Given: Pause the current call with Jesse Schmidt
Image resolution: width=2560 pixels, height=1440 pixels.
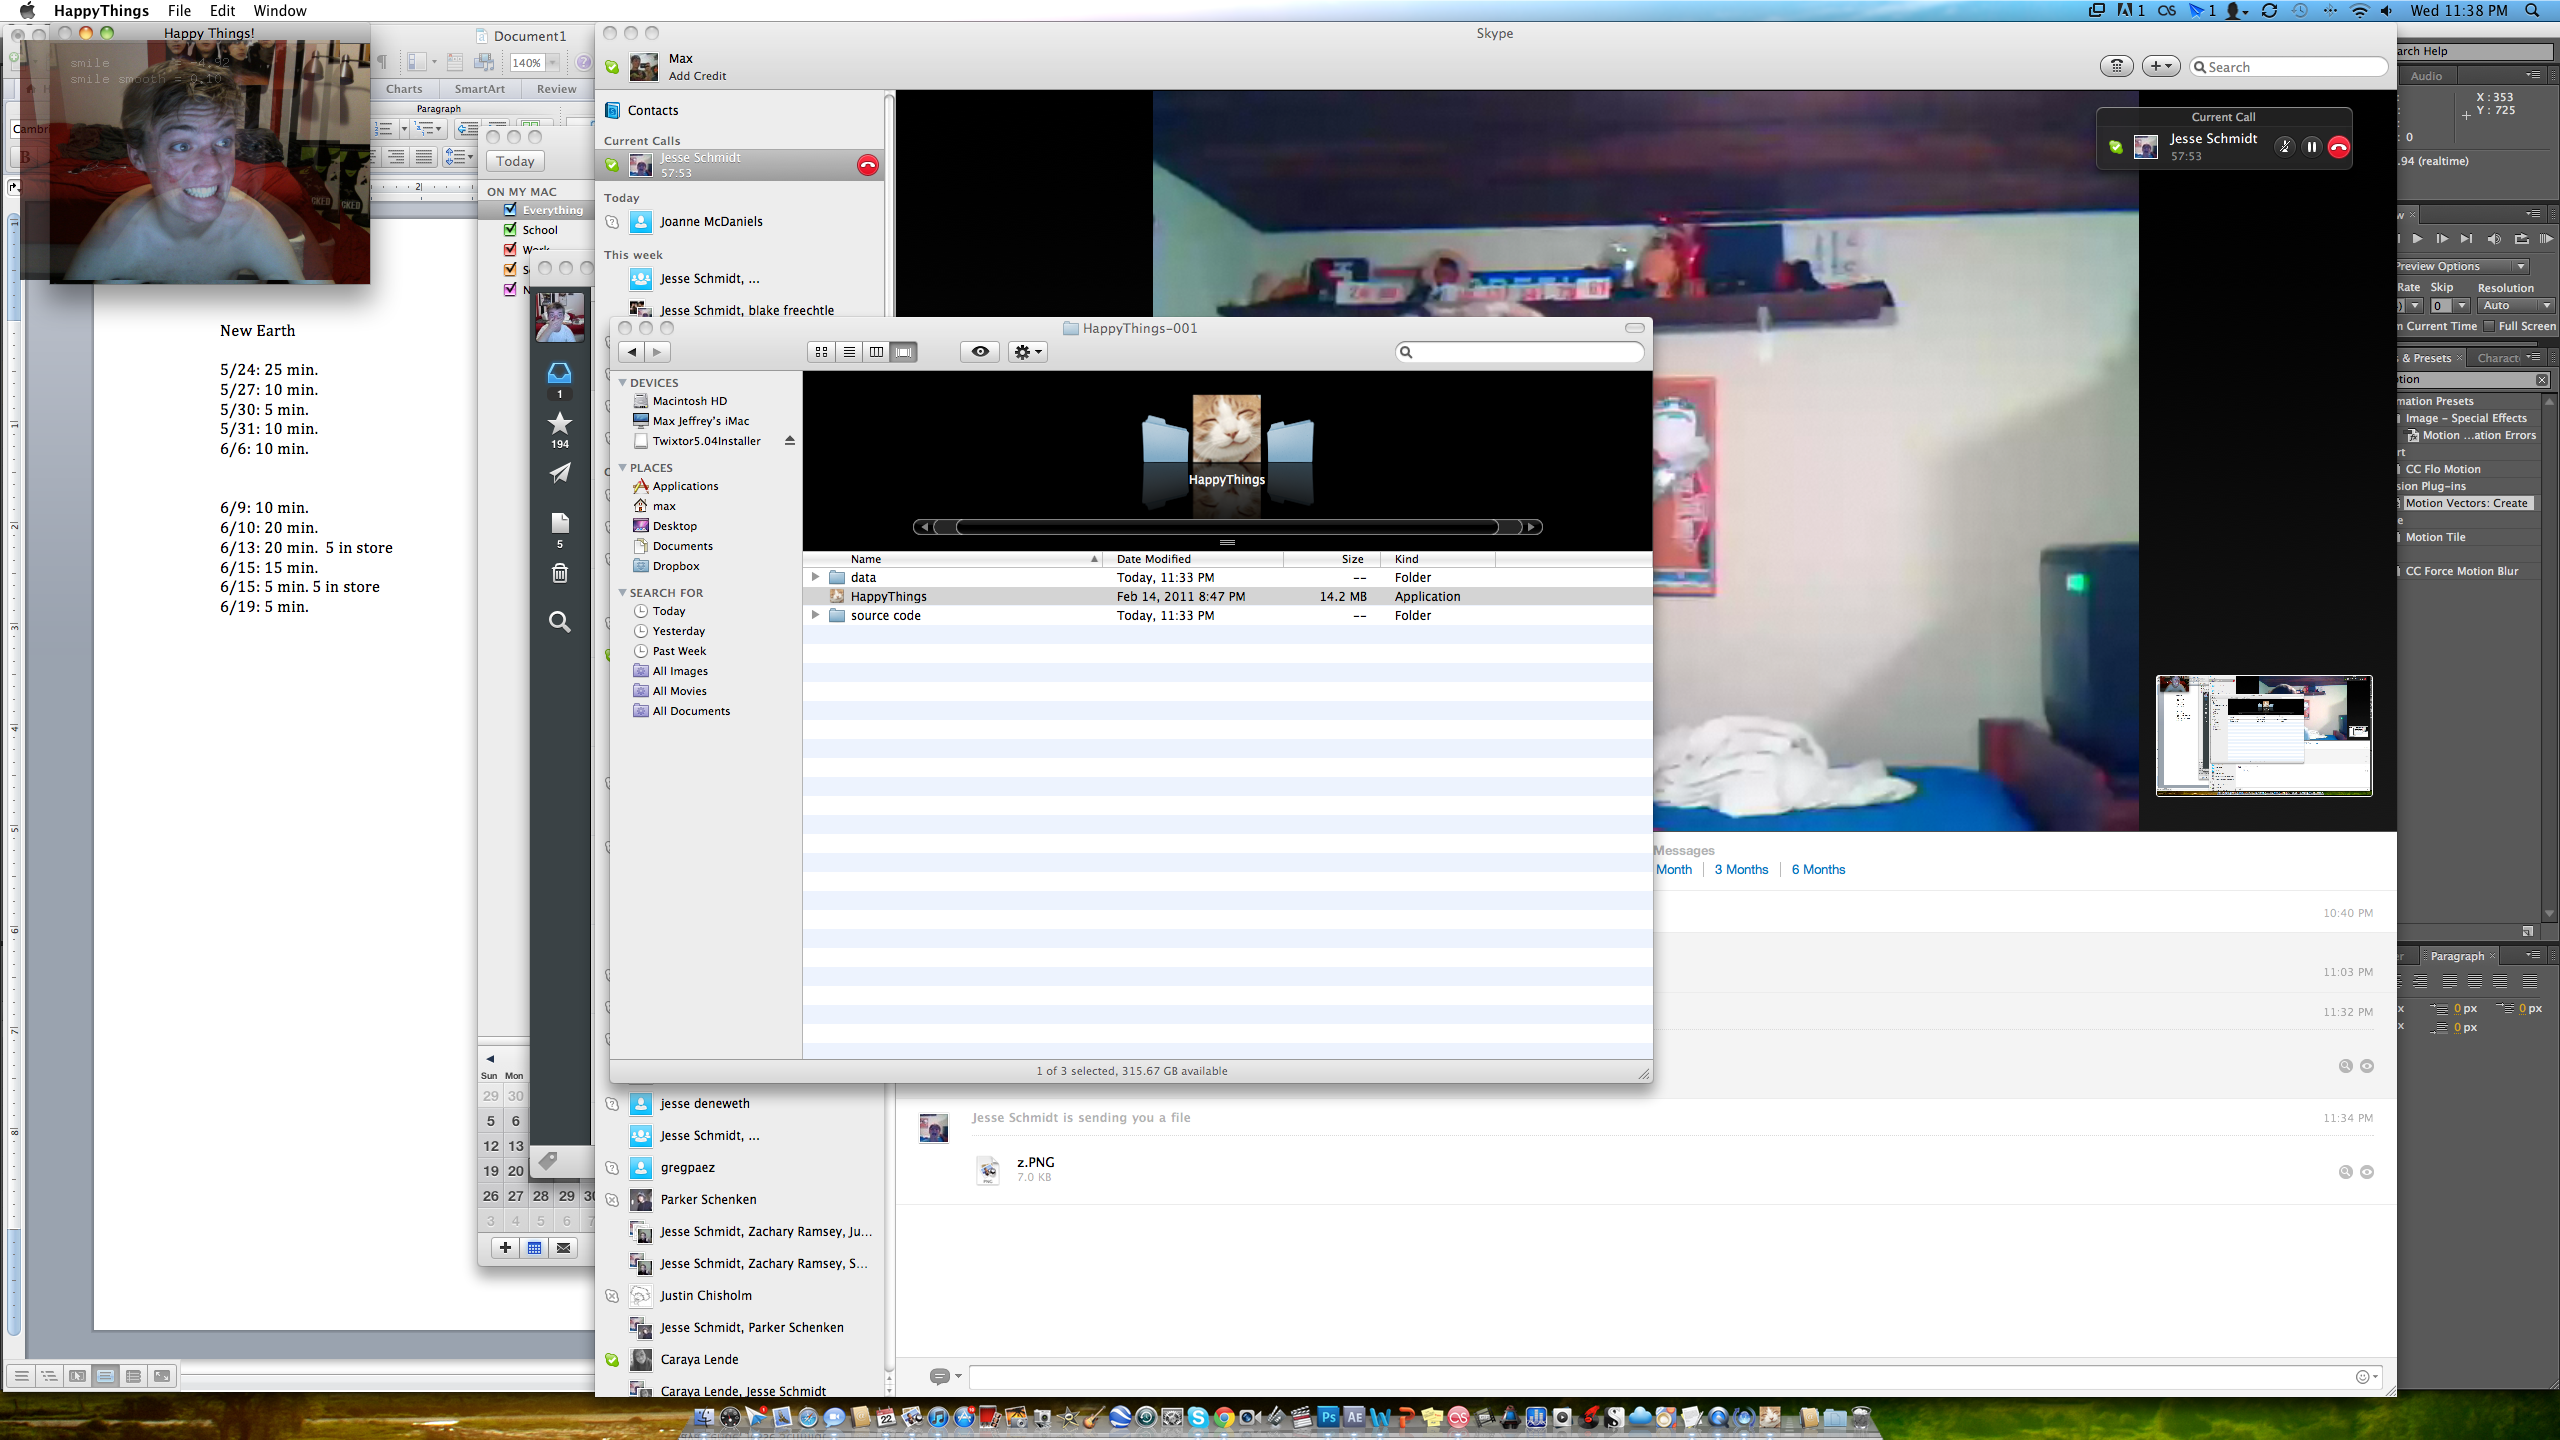Looking at the screenshot, I should point(2311,147).
